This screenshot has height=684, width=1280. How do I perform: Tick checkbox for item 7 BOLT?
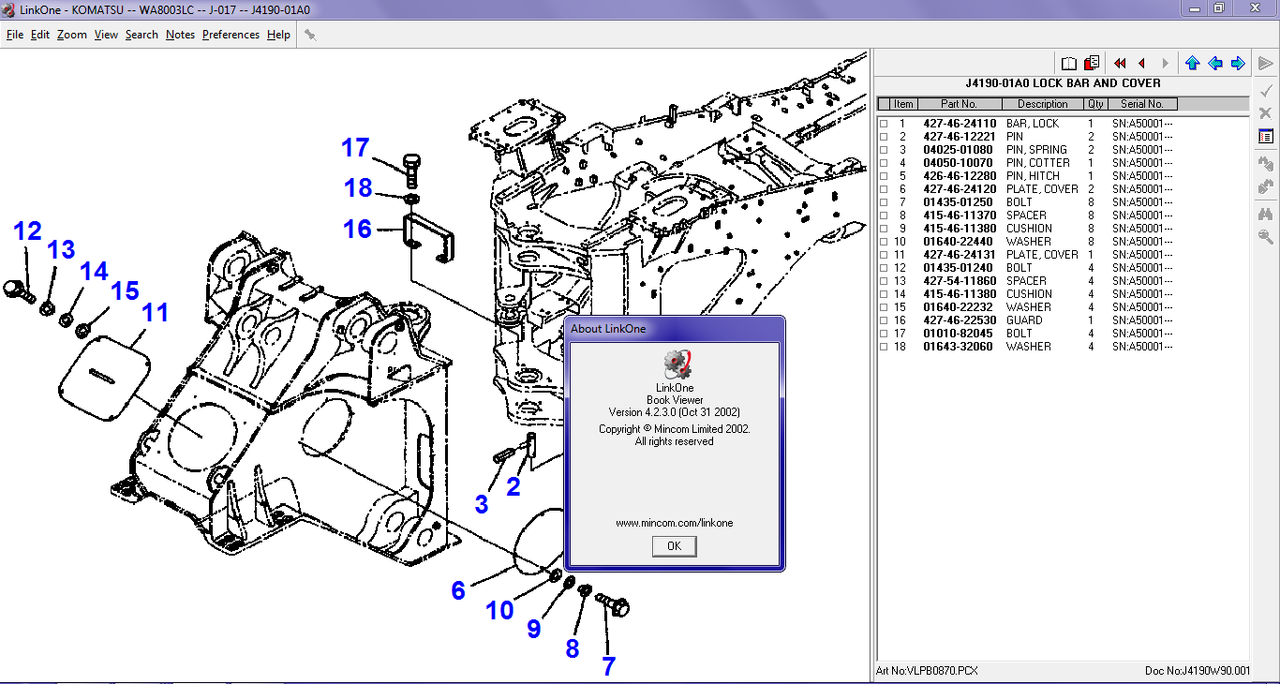click(x=884, y=203)
